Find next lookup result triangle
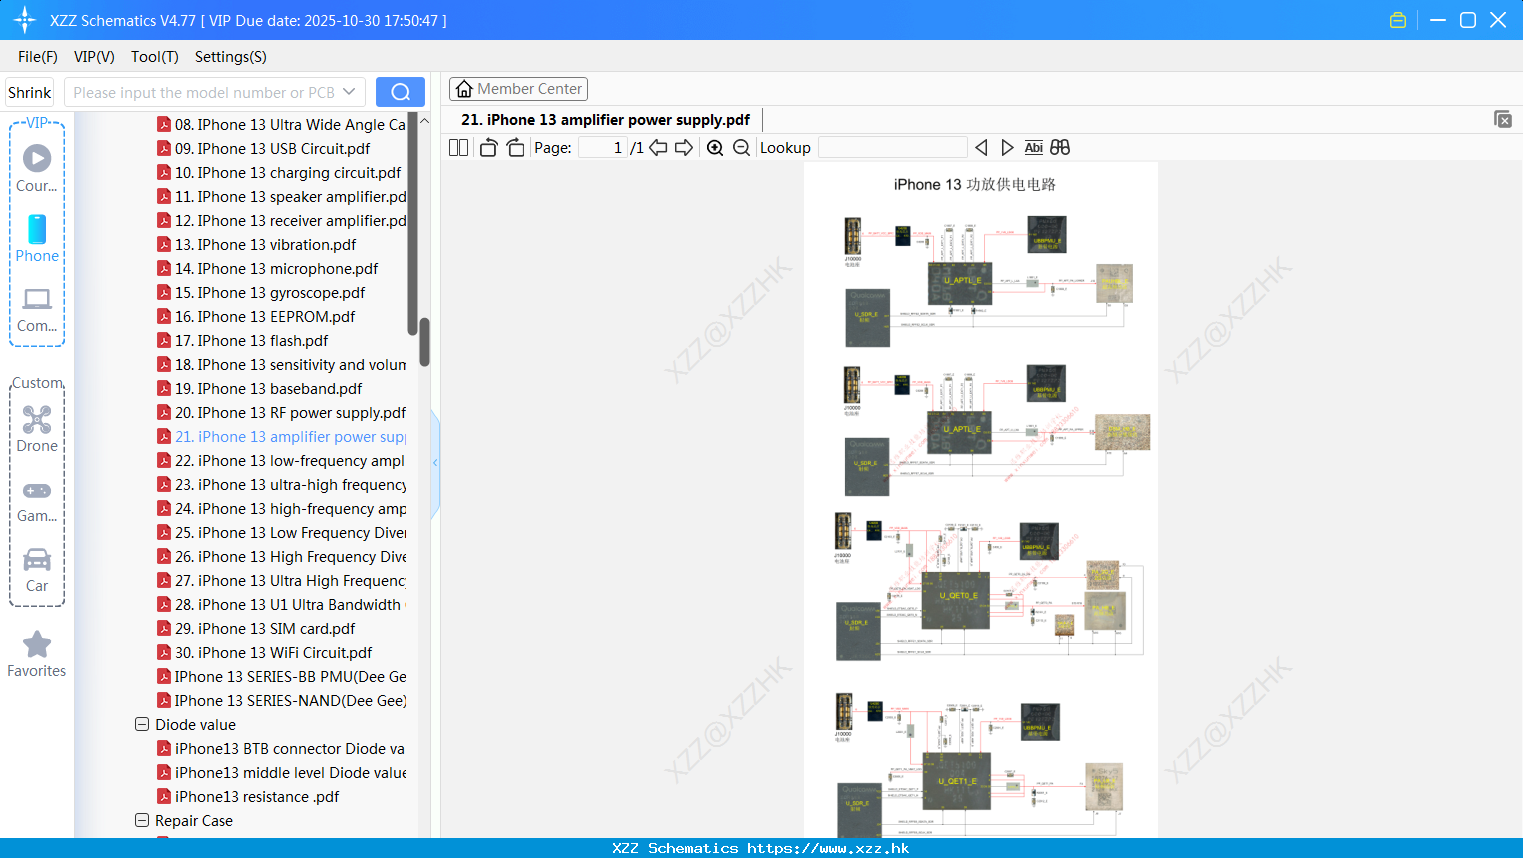This screenshot has width=1523, height=858. click(x=1007, y=147)
